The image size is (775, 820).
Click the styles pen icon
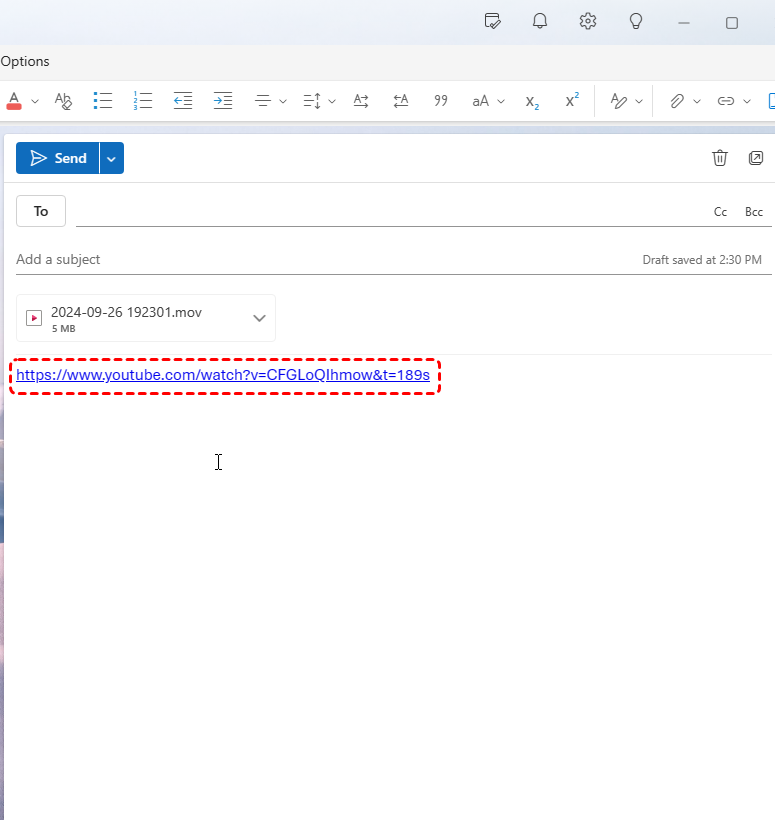(619, 100)
